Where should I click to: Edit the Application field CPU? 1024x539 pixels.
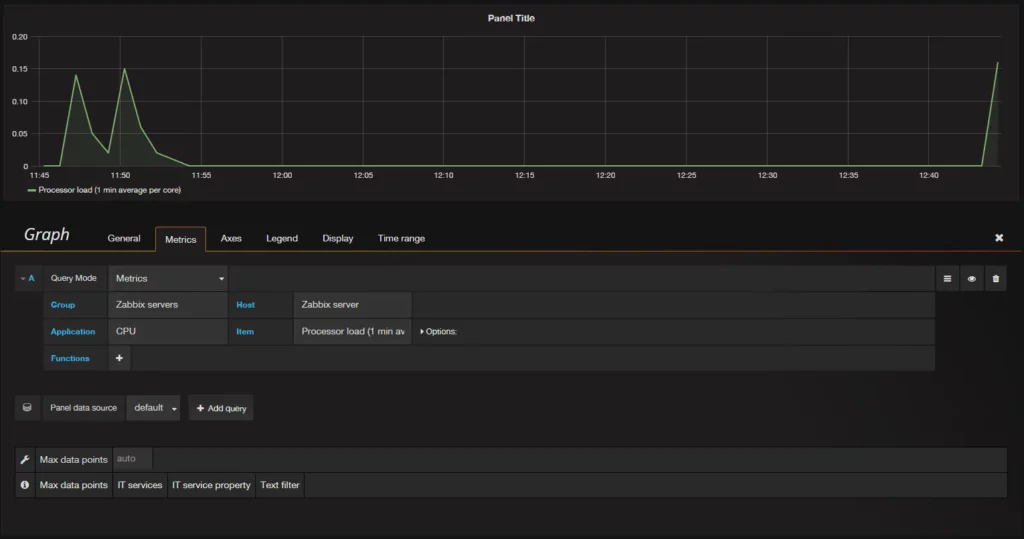coord(168,331)
